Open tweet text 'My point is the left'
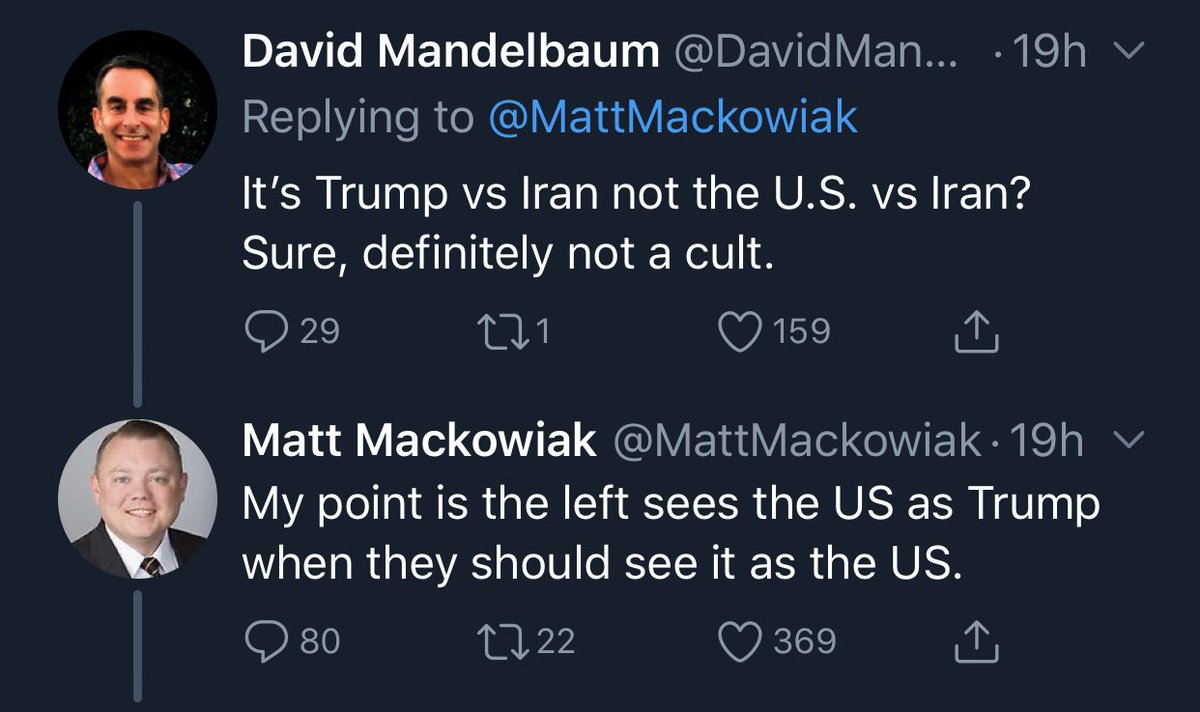The height and width of the screenshot is (712, 1200). click(670, 503)
